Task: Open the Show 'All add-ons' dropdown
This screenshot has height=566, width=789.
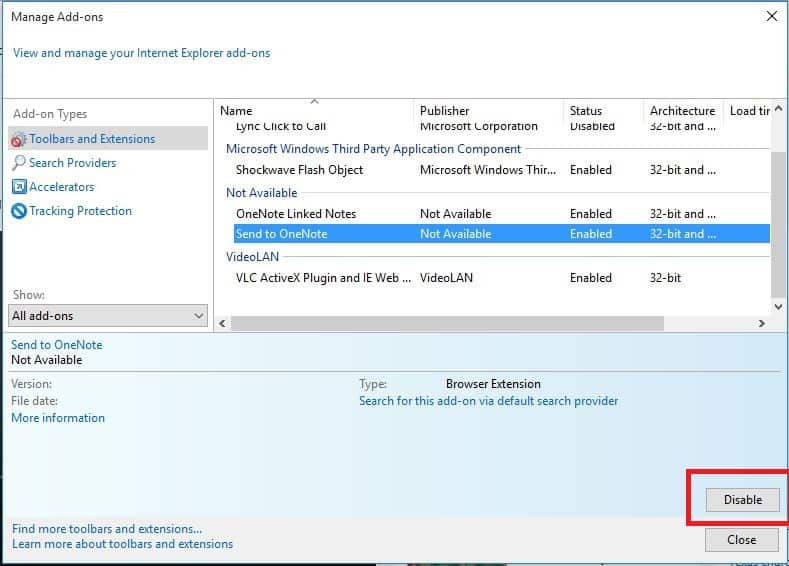Action: point(108,316)
